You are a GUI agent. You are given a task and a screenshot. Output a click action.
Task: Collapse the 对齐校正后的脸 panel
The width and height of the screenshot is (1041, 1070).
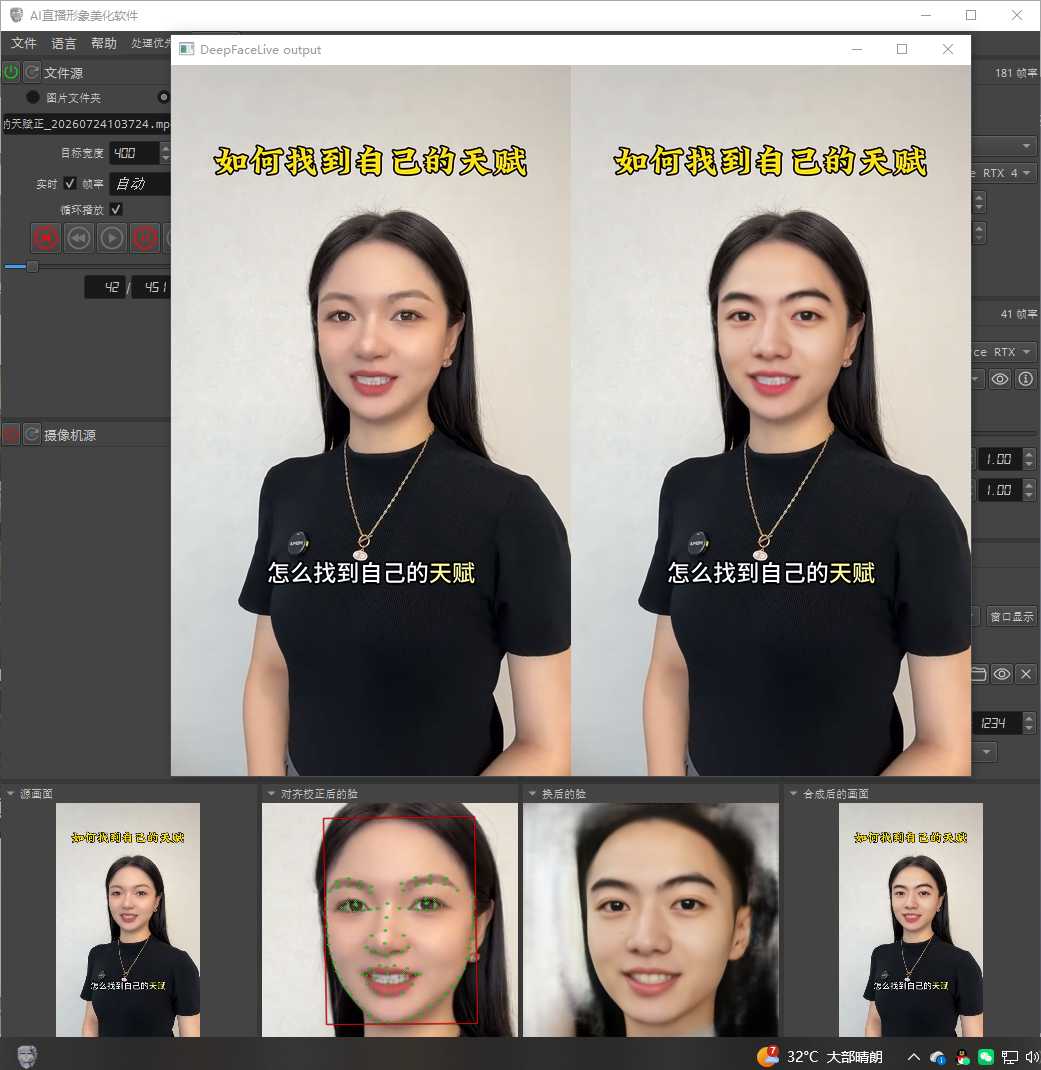[271, 794]
